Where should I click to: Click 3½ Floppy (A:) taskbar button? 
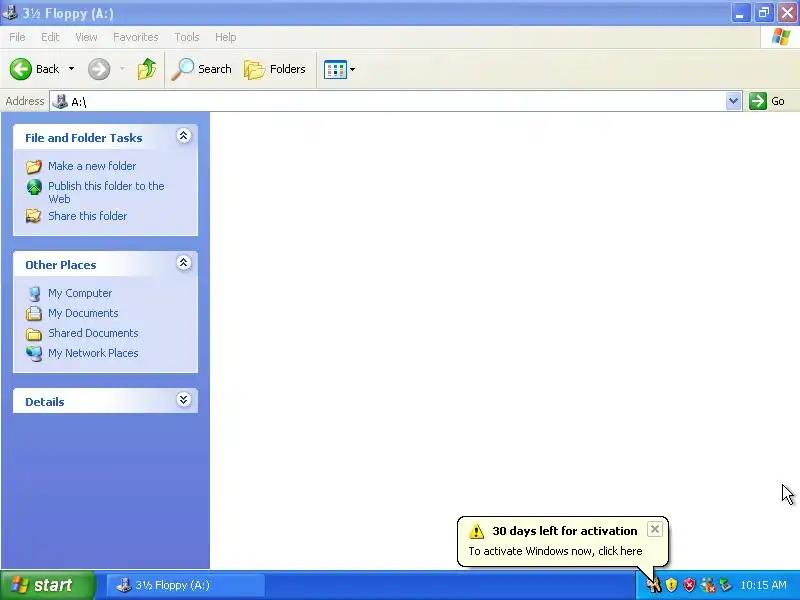tap(186, 585)
